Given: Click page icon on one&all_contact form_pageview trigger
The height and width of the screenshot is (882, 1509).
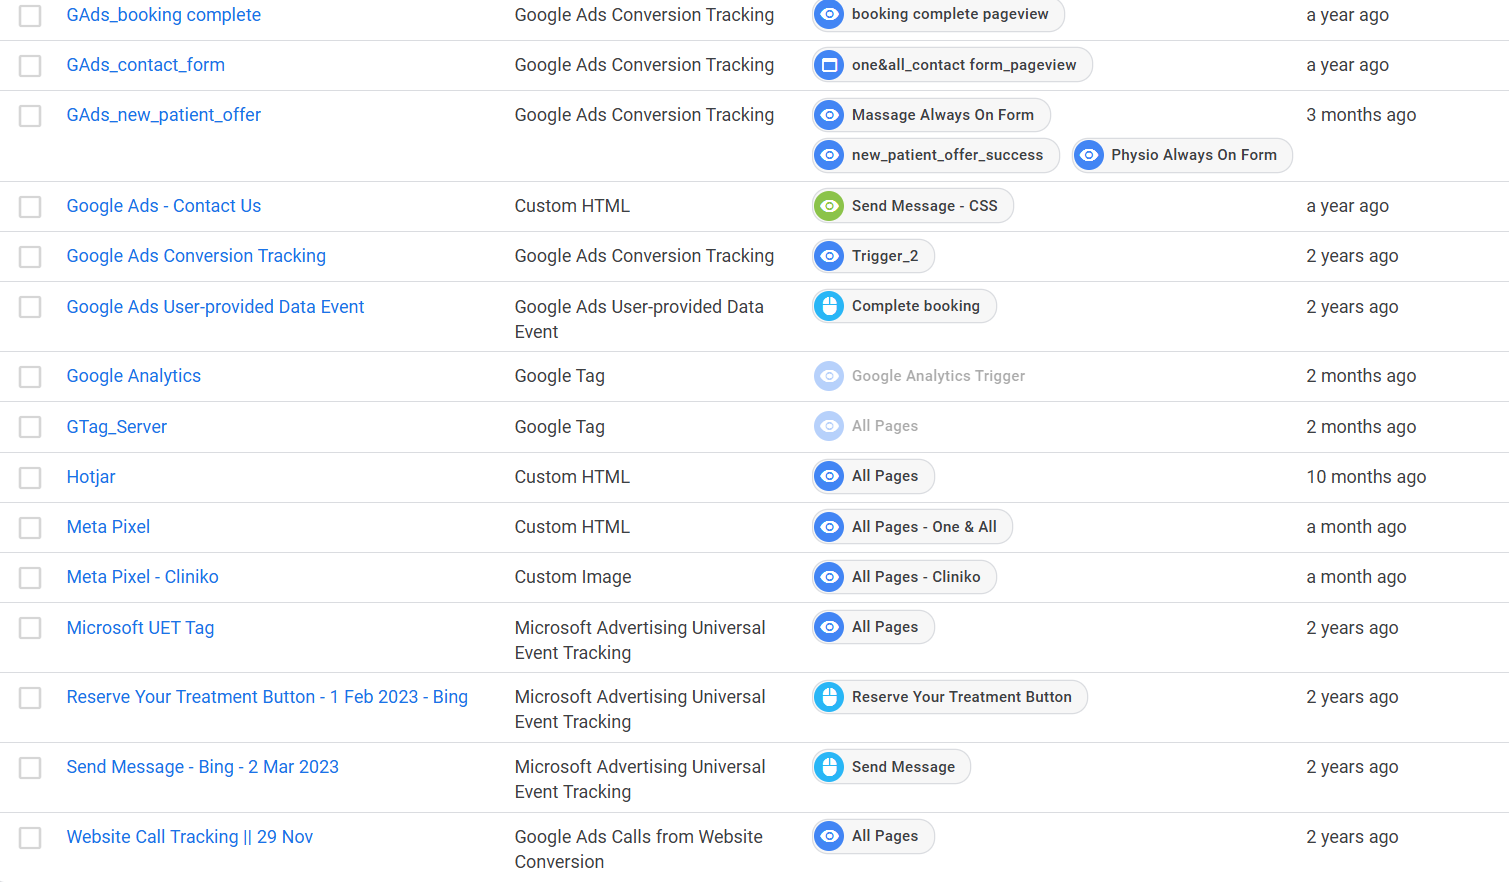Looking at the screenshot, I should coord(830,65).
